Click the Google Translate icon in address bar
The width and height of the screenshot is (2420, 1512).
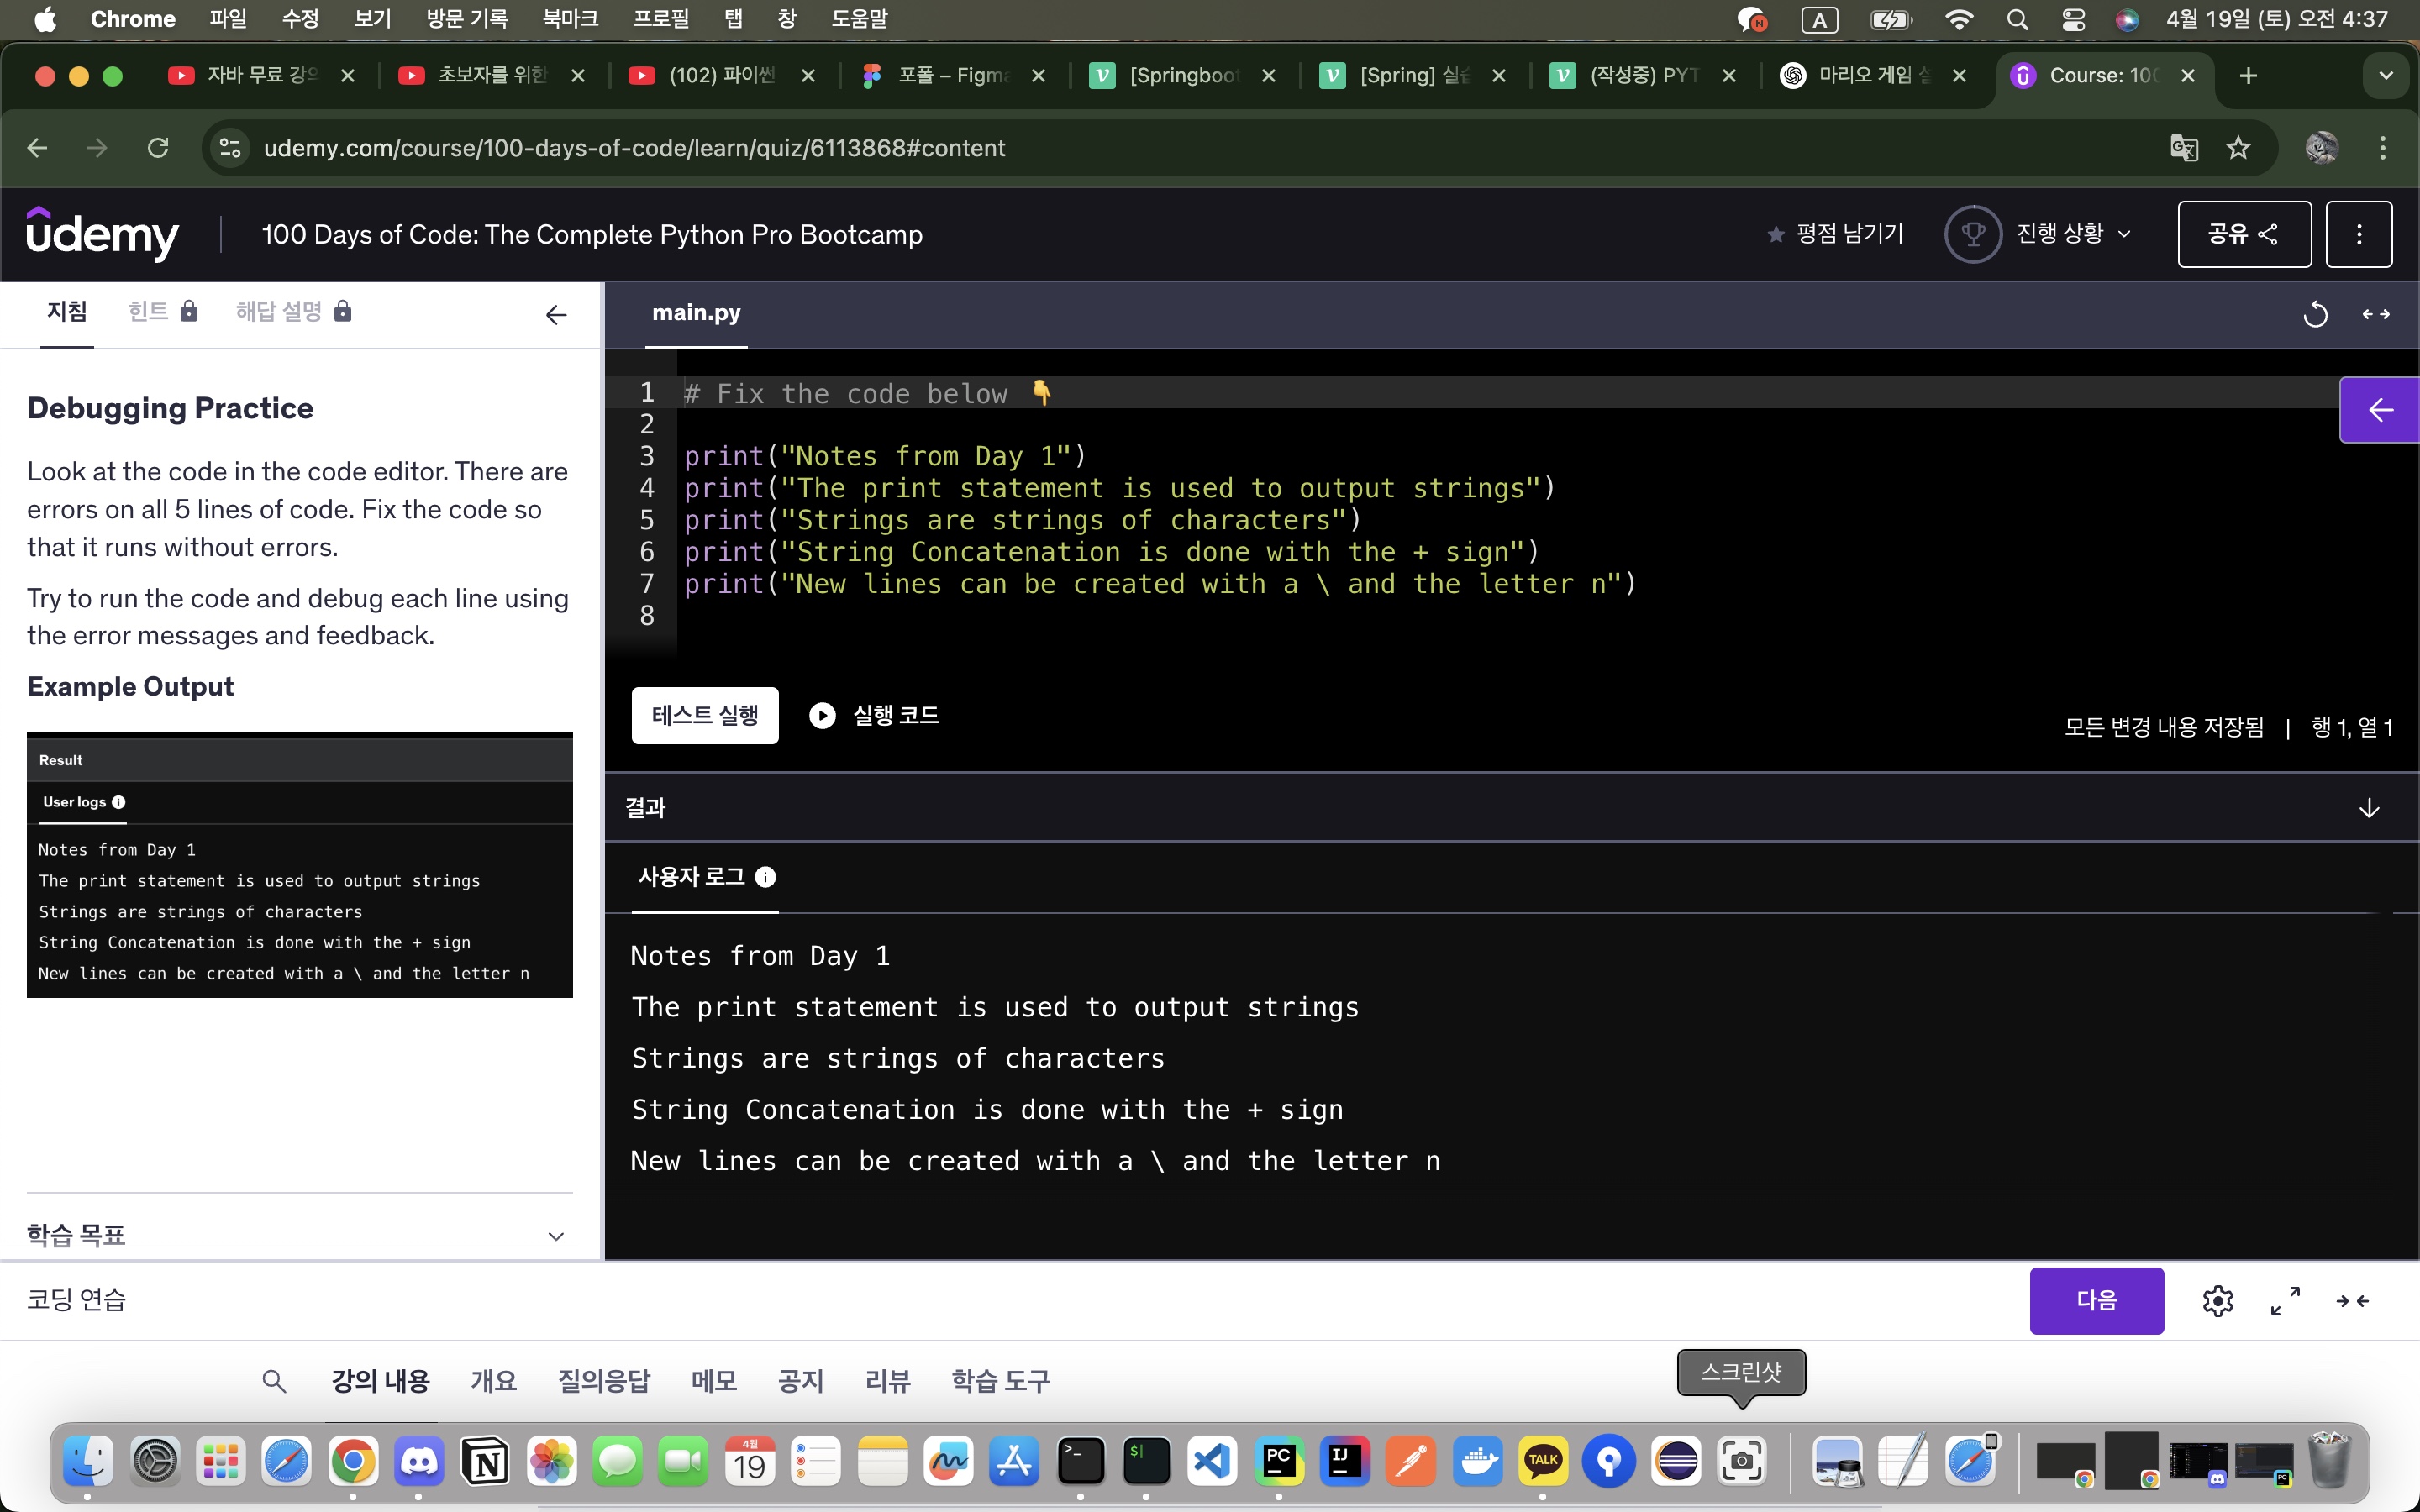coord(2183,148)
